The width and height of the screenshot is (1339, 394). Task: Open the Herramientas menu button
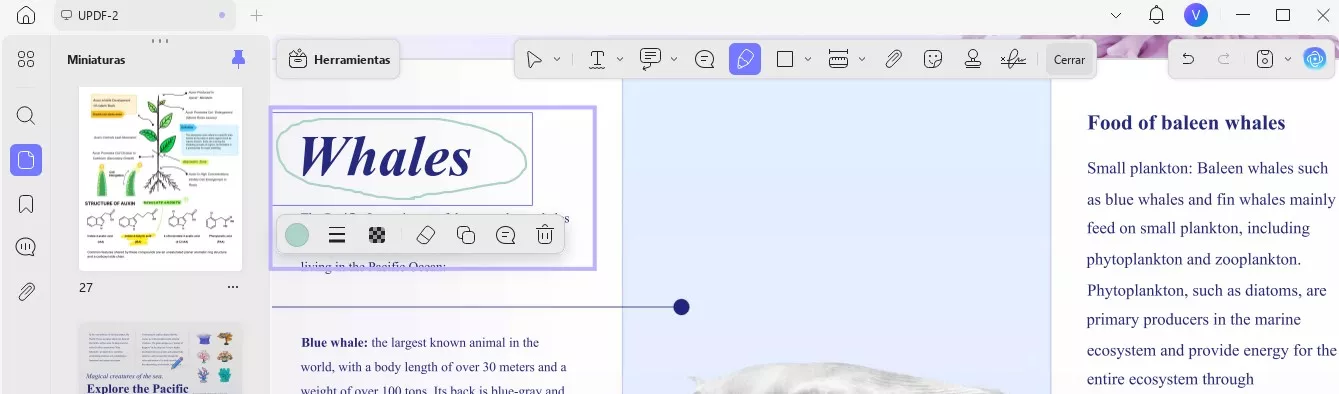[338, 60]
